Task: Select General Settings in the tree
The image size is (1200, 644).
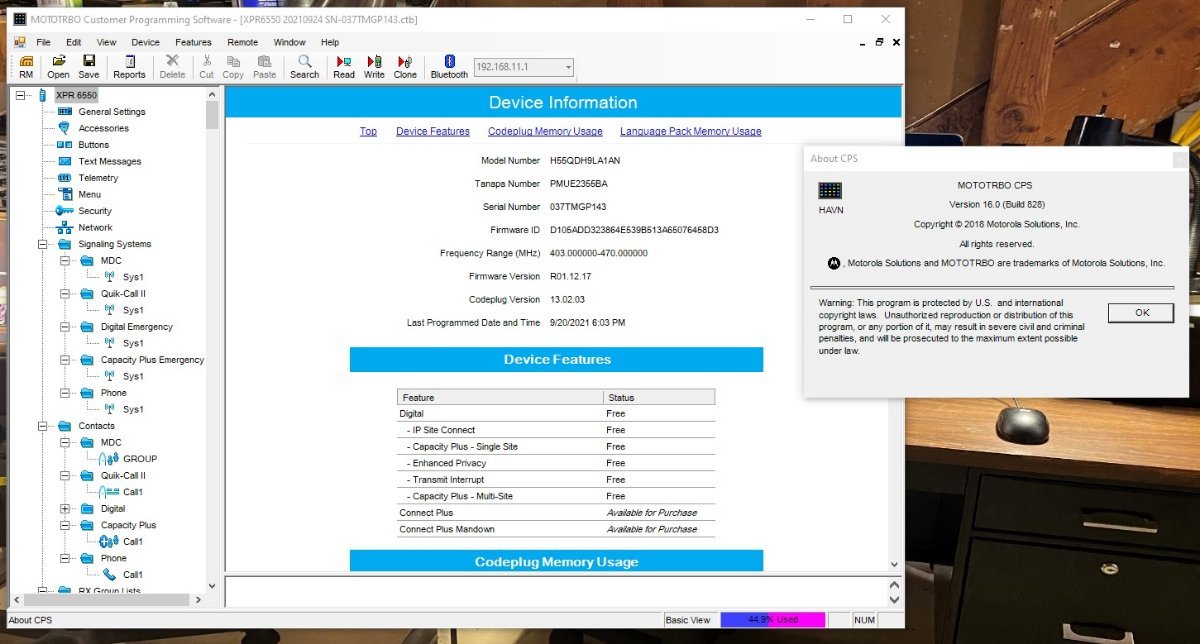Action: click(x=111, y=112)
